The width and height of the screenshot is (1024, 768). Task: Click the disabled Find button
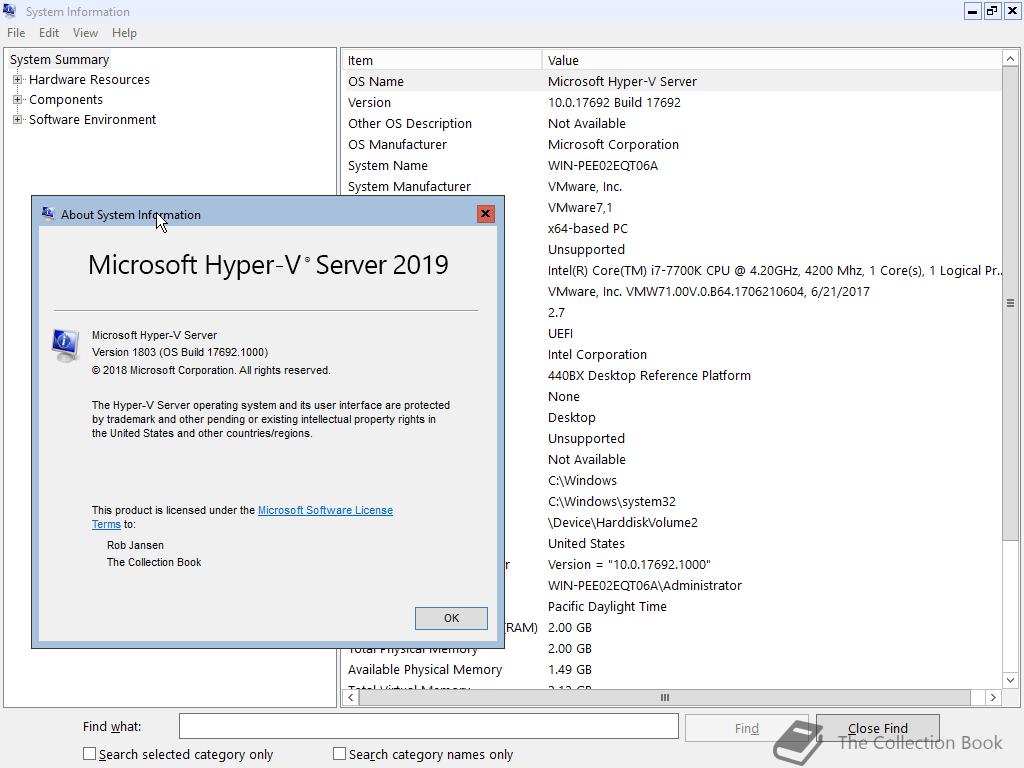(746, 728)
